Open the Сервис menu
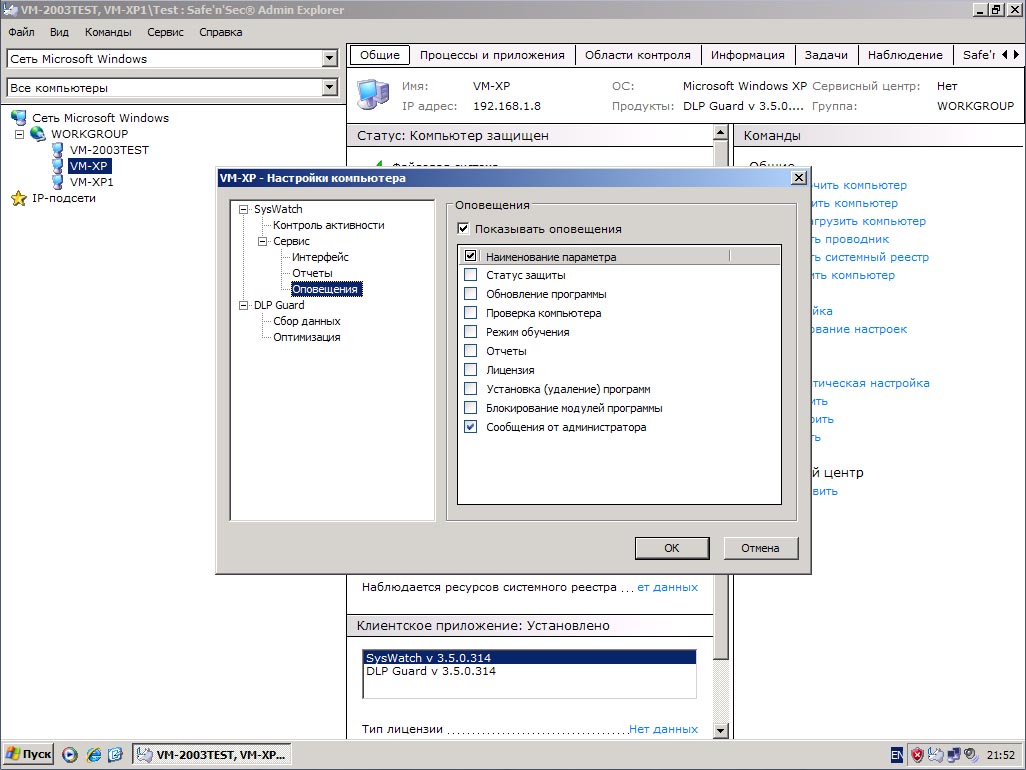 [165, 32]
